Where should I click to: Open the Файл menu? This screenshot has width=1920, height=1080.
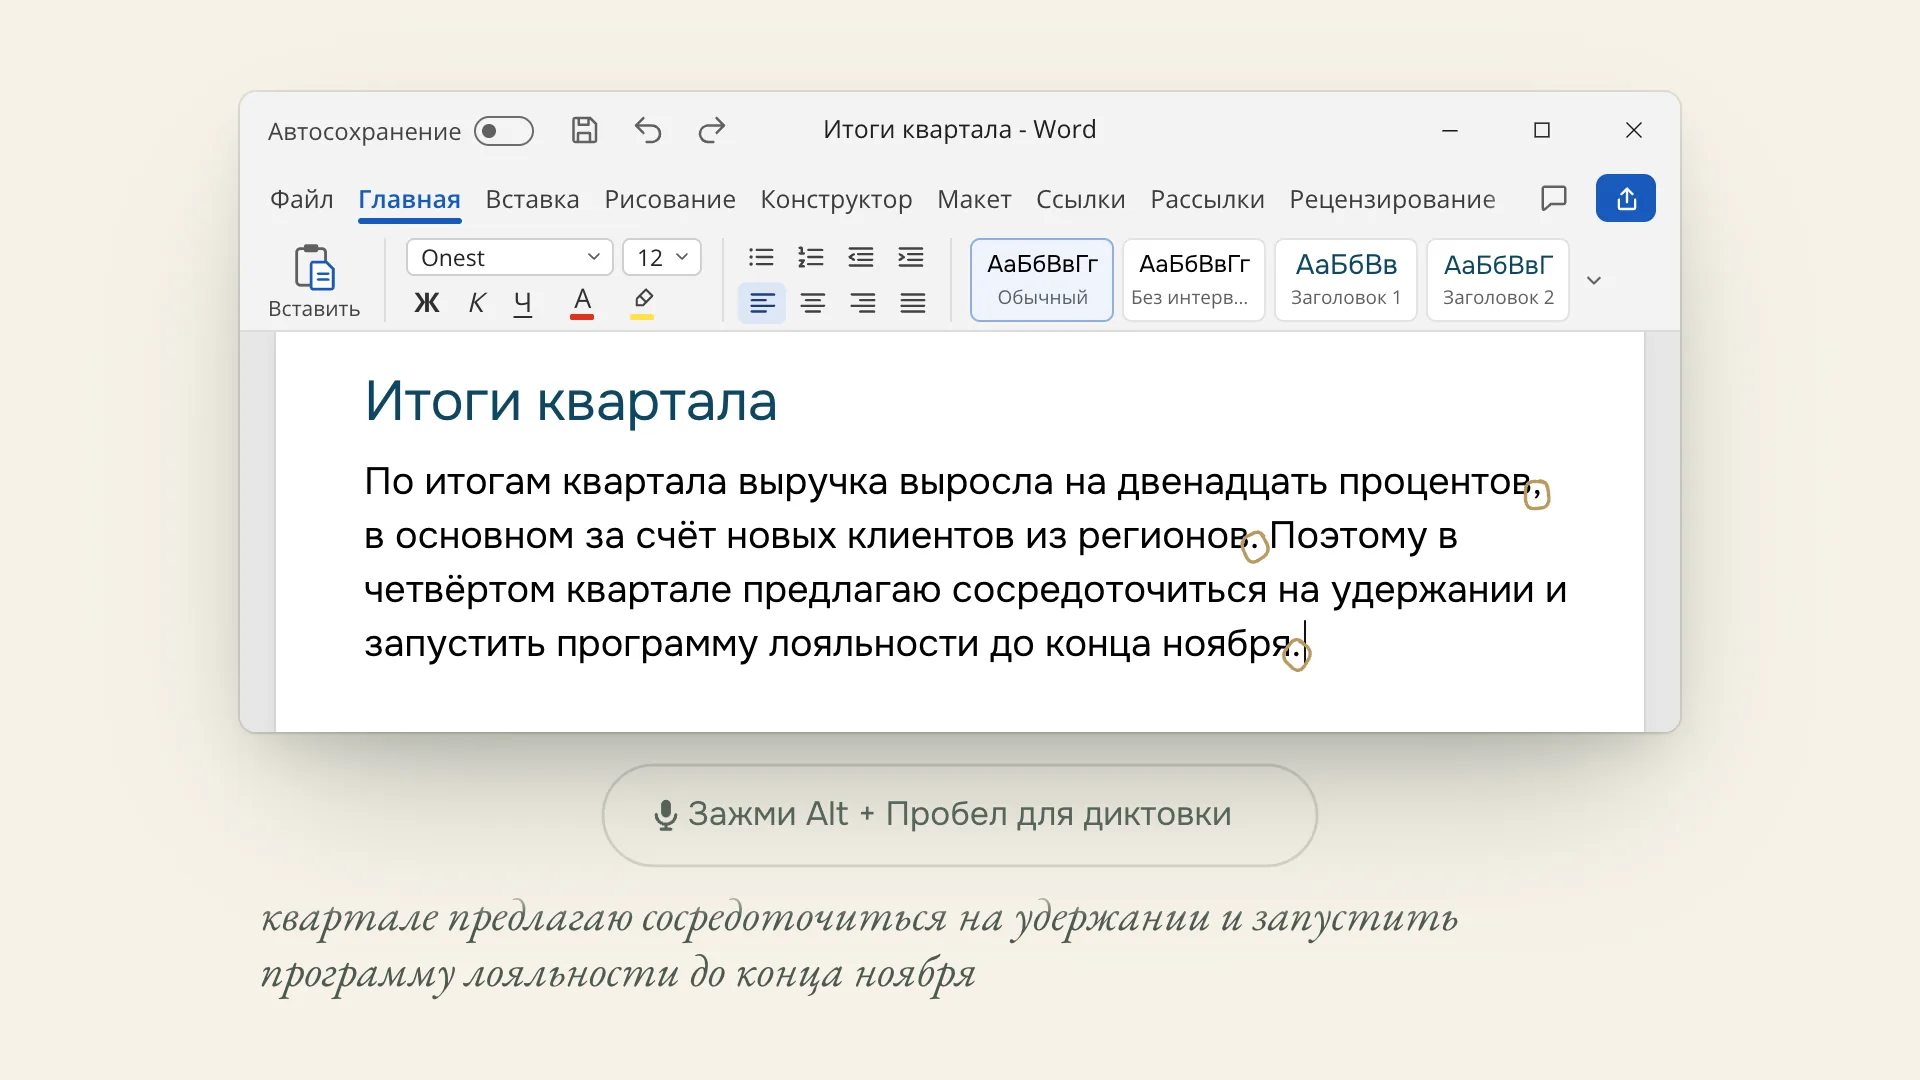coord(301,199)
